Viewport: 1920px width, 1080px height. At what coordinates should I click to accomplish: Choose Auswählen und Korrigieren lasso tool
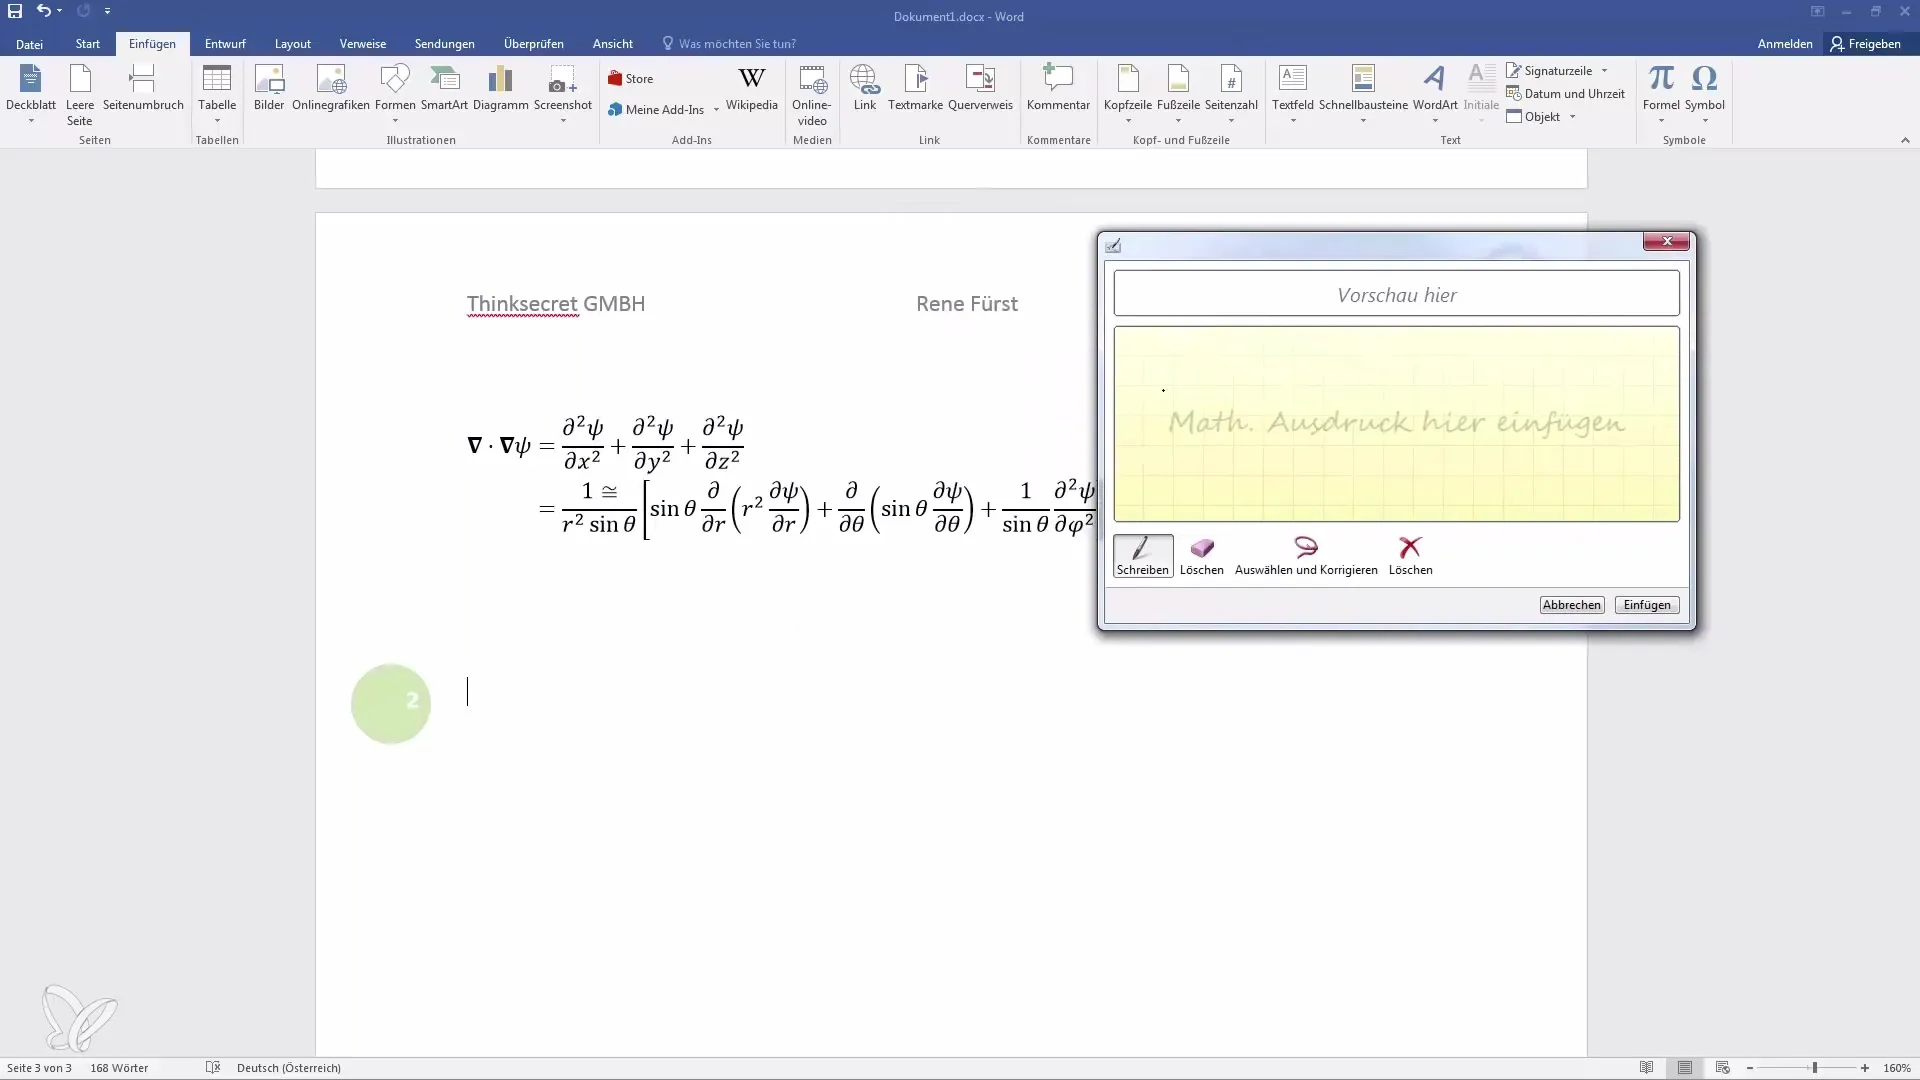[1306, 556]
